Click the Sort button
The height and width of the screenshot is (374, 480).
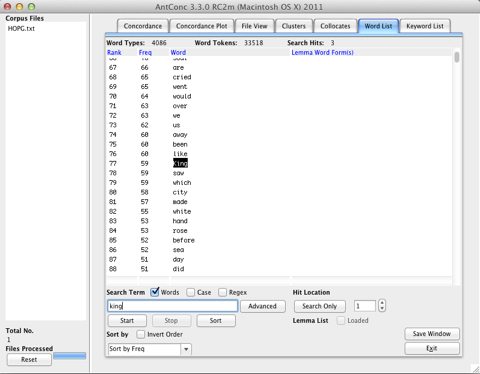[216, 321]
